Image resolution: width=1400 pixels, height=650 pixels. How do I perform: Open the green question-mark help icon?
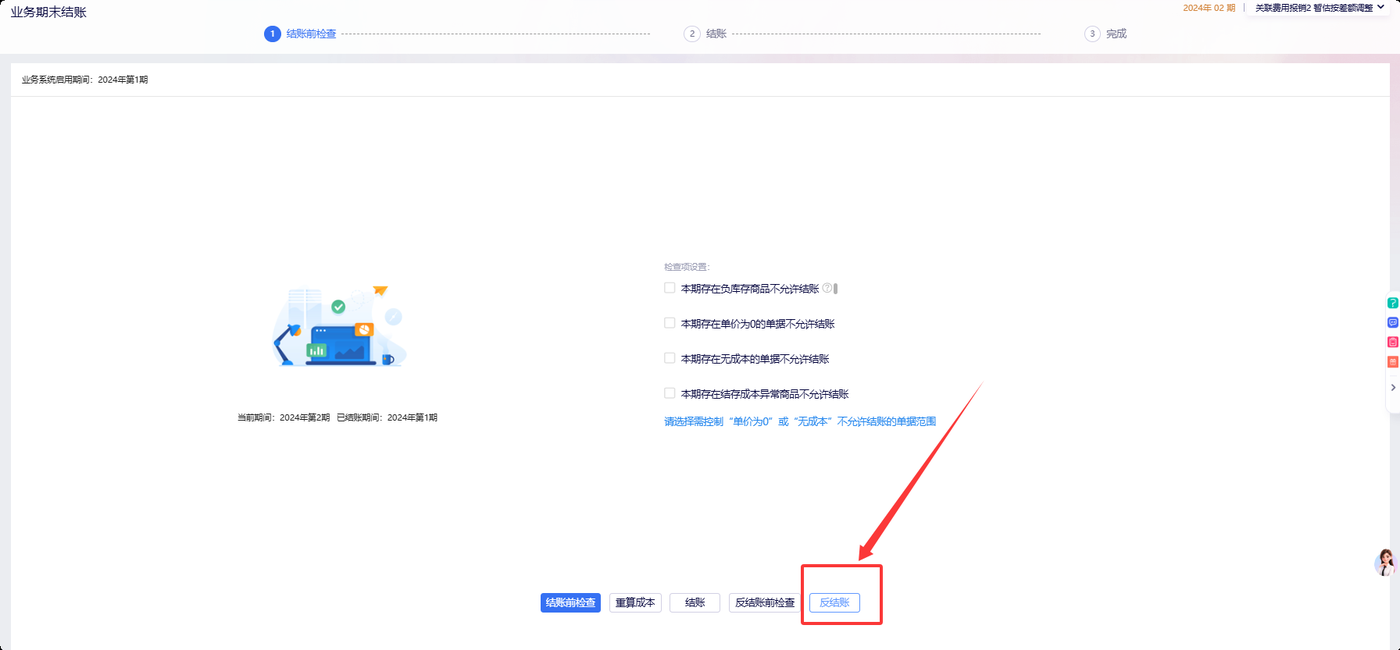(x=1393, y=303)
